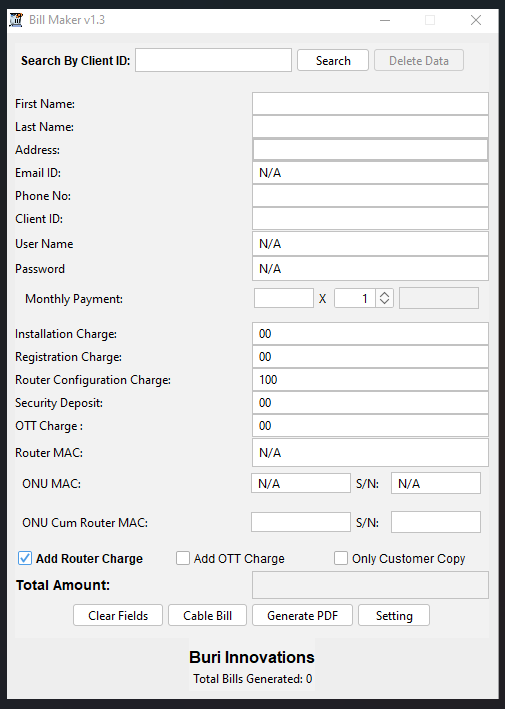
Task: Focus the Last Name input field
Action: (x=370, y=127)
